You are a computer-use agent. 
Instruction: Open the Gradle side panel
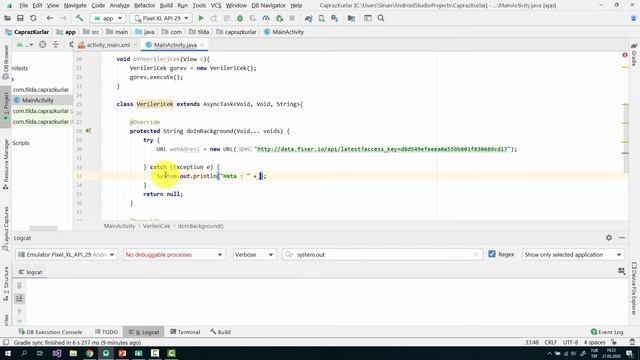click(x=634, y=56)
